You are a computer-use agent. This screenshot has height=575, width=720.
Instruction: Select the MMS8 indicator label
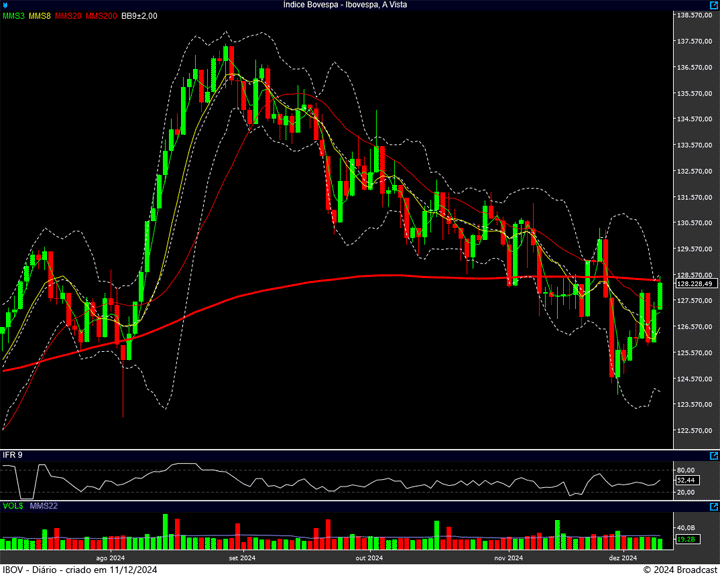pyautogui.click(x=40, y=16)
